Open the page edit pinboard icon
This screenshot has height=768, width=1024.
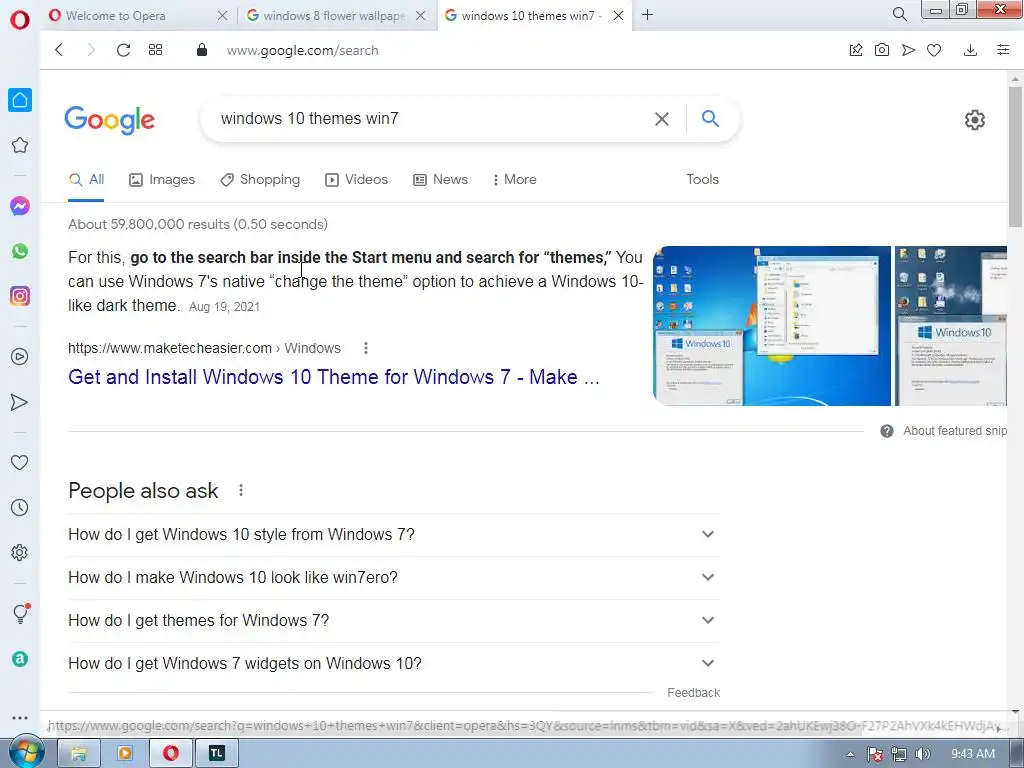click(x=856, y=50)
